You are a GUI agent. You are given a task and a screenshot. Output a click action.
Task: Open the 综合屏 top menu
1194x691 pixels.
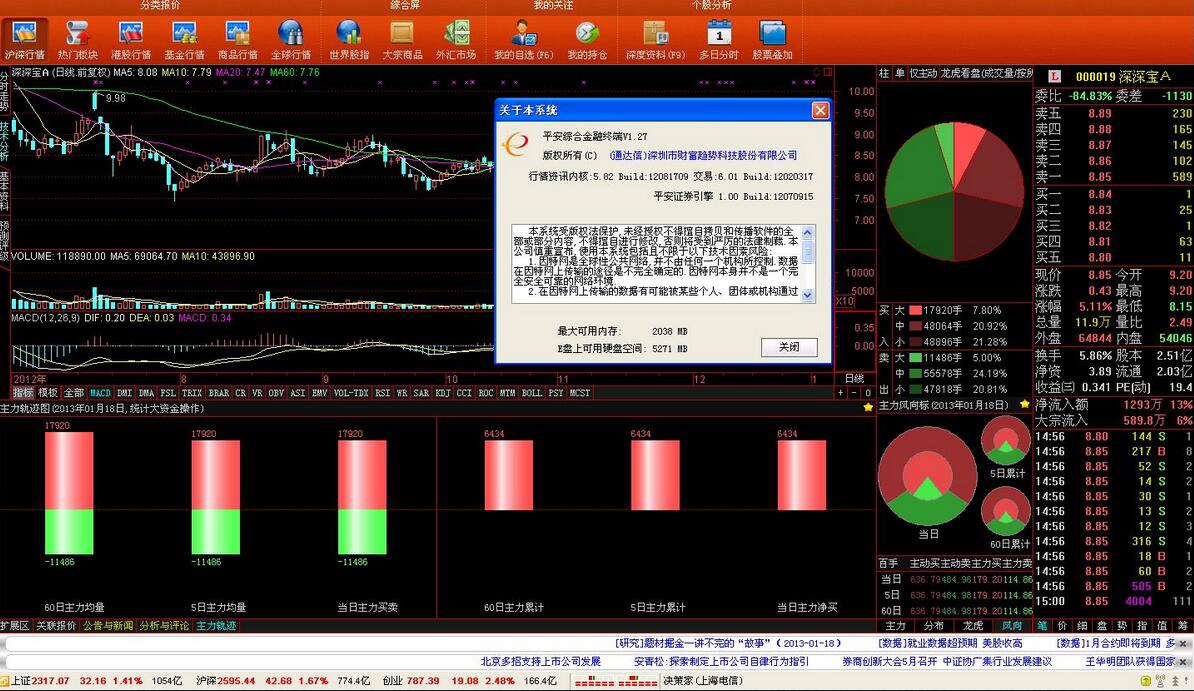(405, 5)
